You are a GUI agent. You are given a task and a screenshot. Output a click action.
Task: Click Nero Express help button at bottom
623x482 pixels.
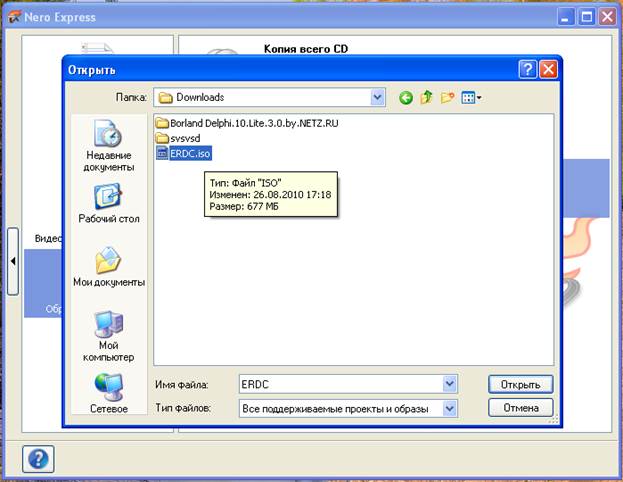tap(38, 459)
